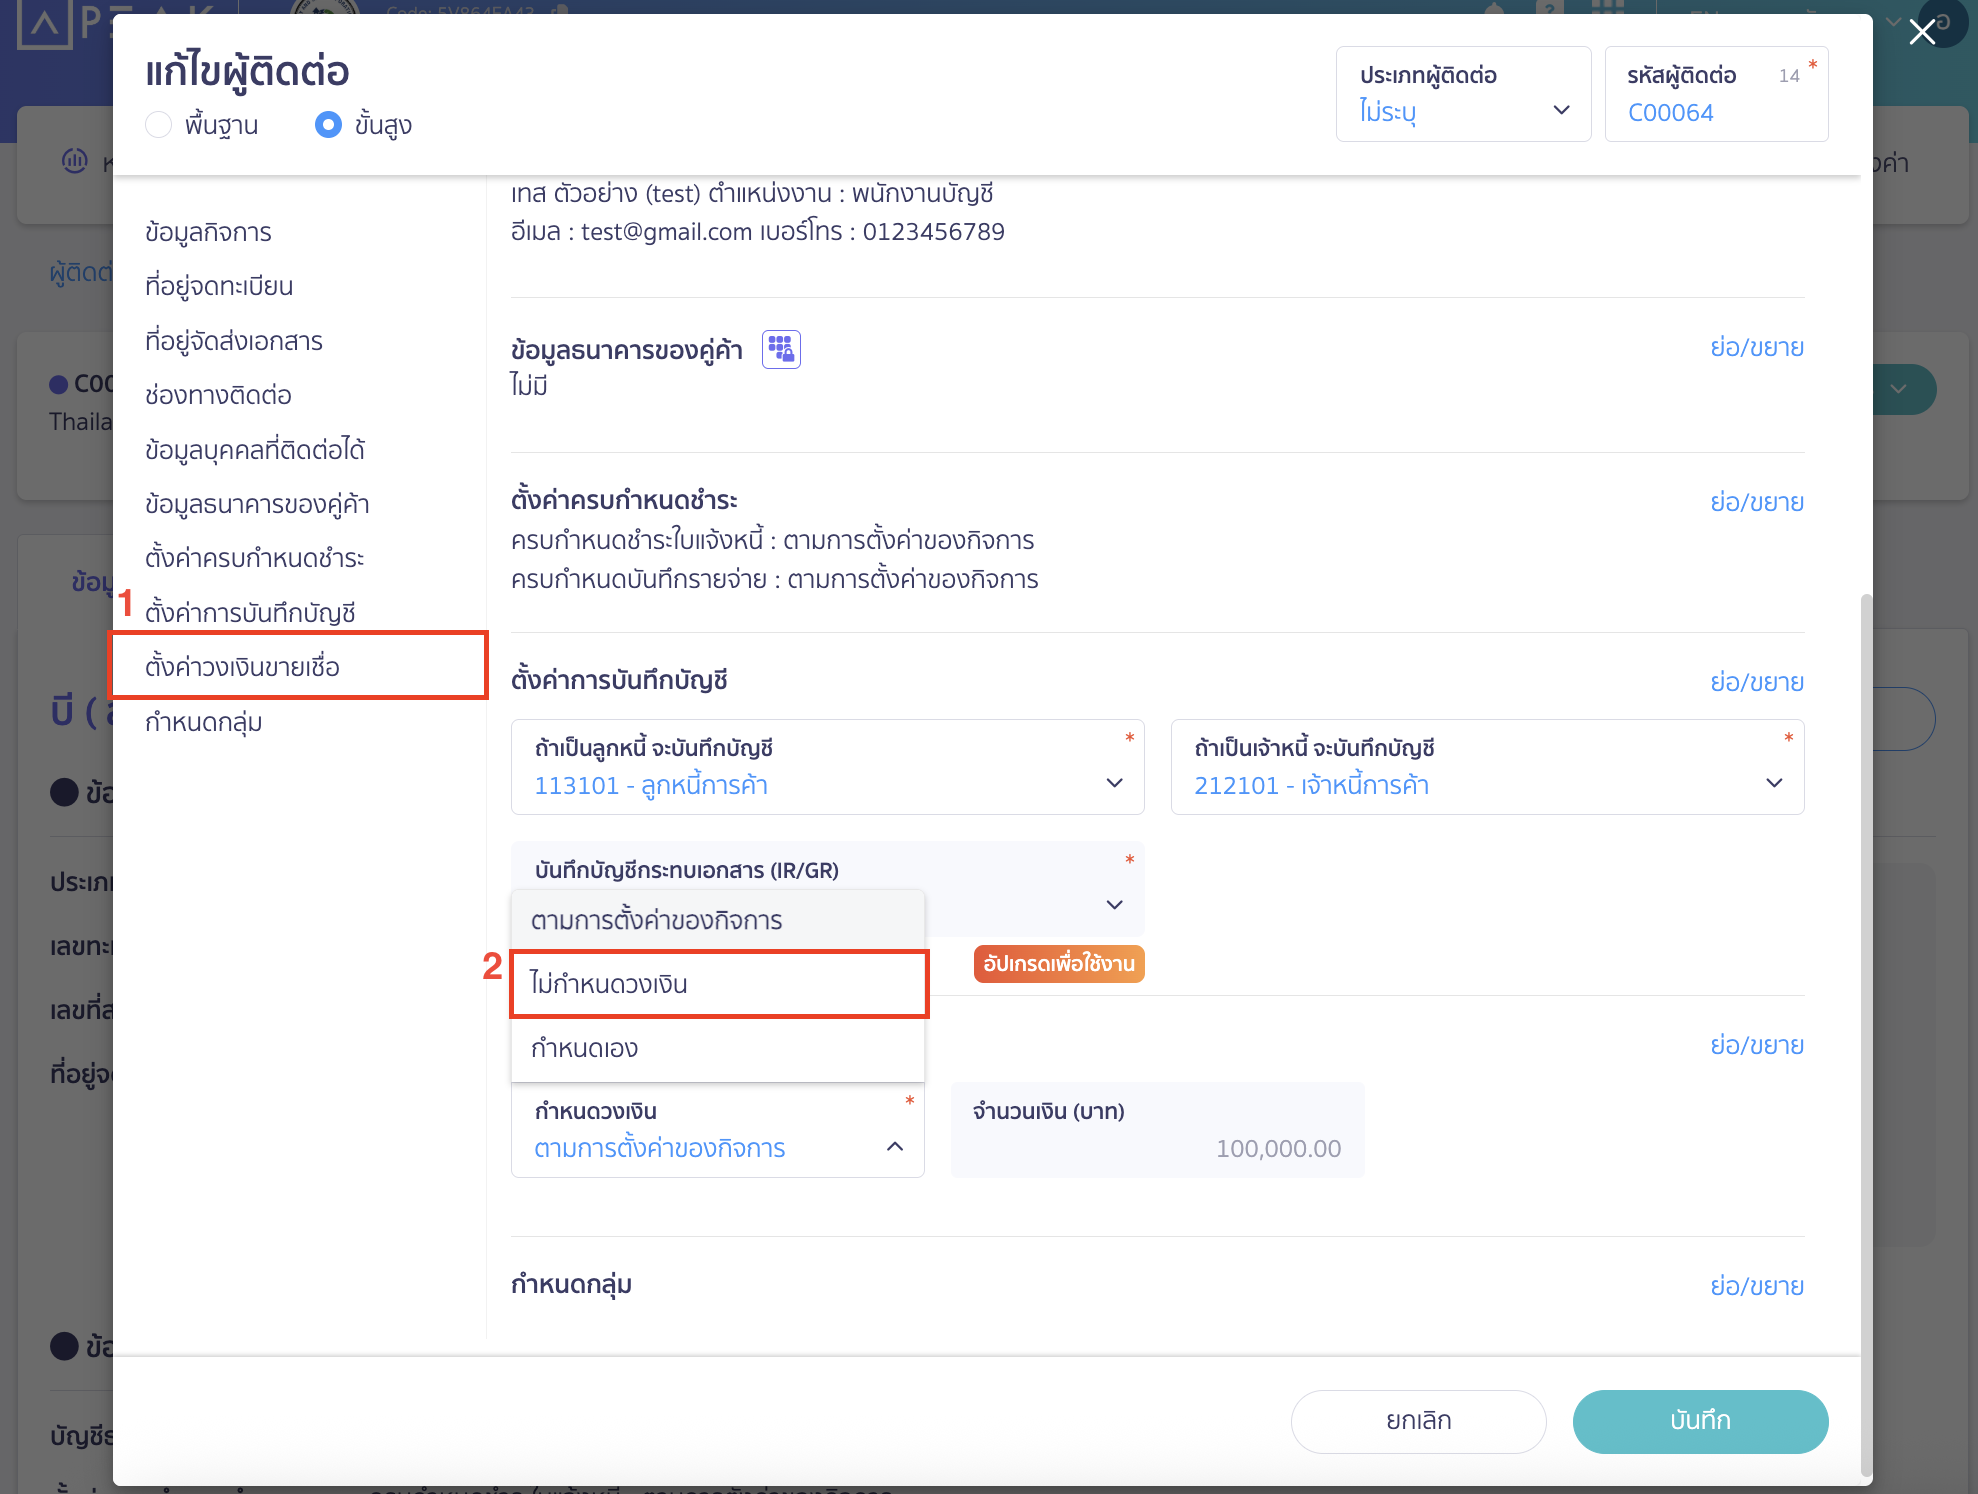Click chevron on debtor account 113101 dropdown

(x=1114, y=783)
